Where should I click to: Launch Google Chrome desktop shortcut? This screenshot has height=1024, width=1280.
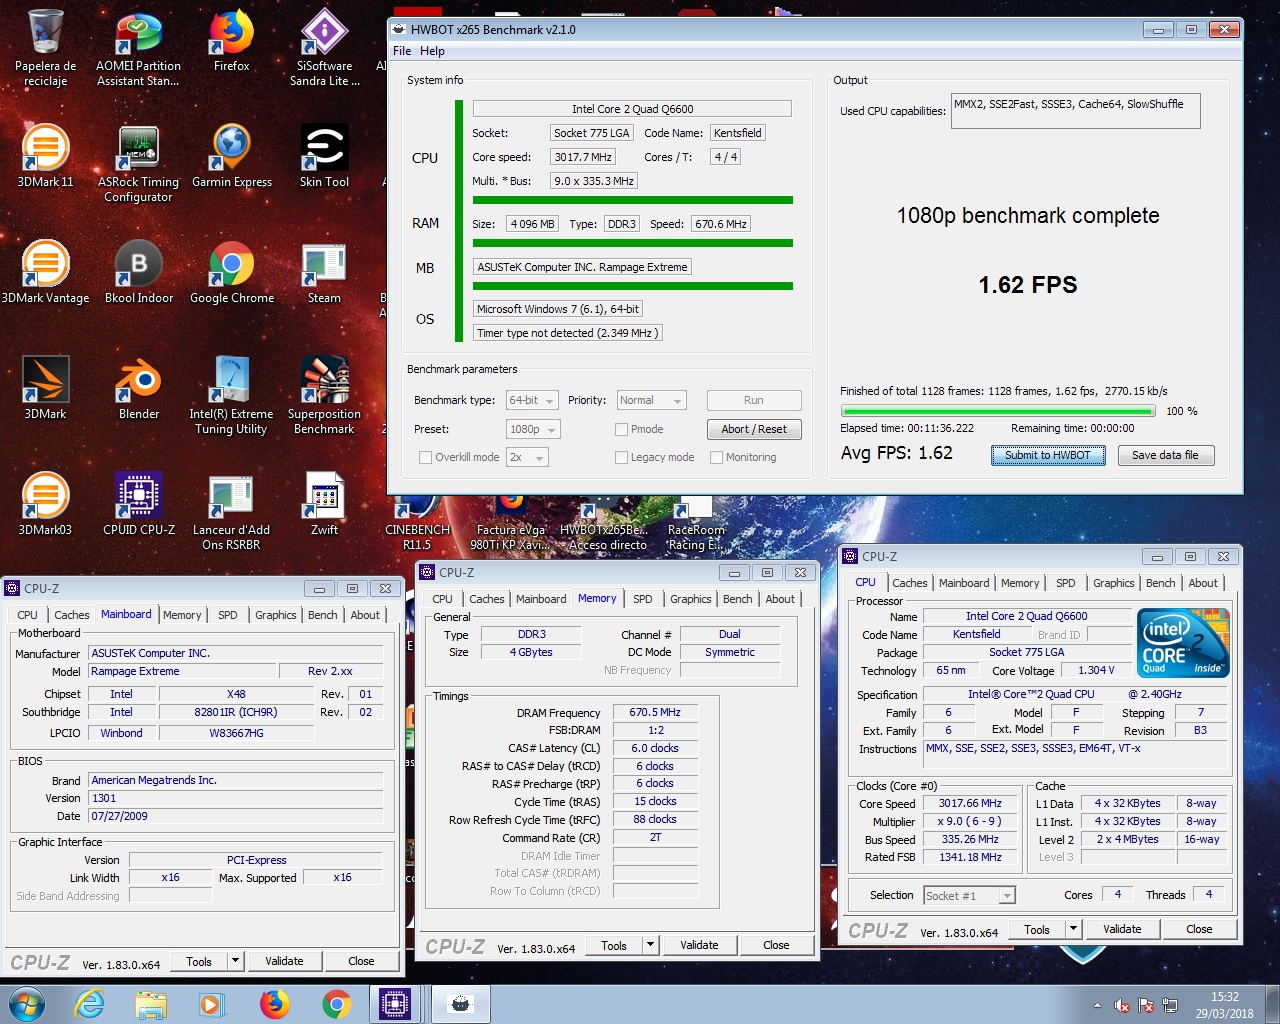point(231,273)
